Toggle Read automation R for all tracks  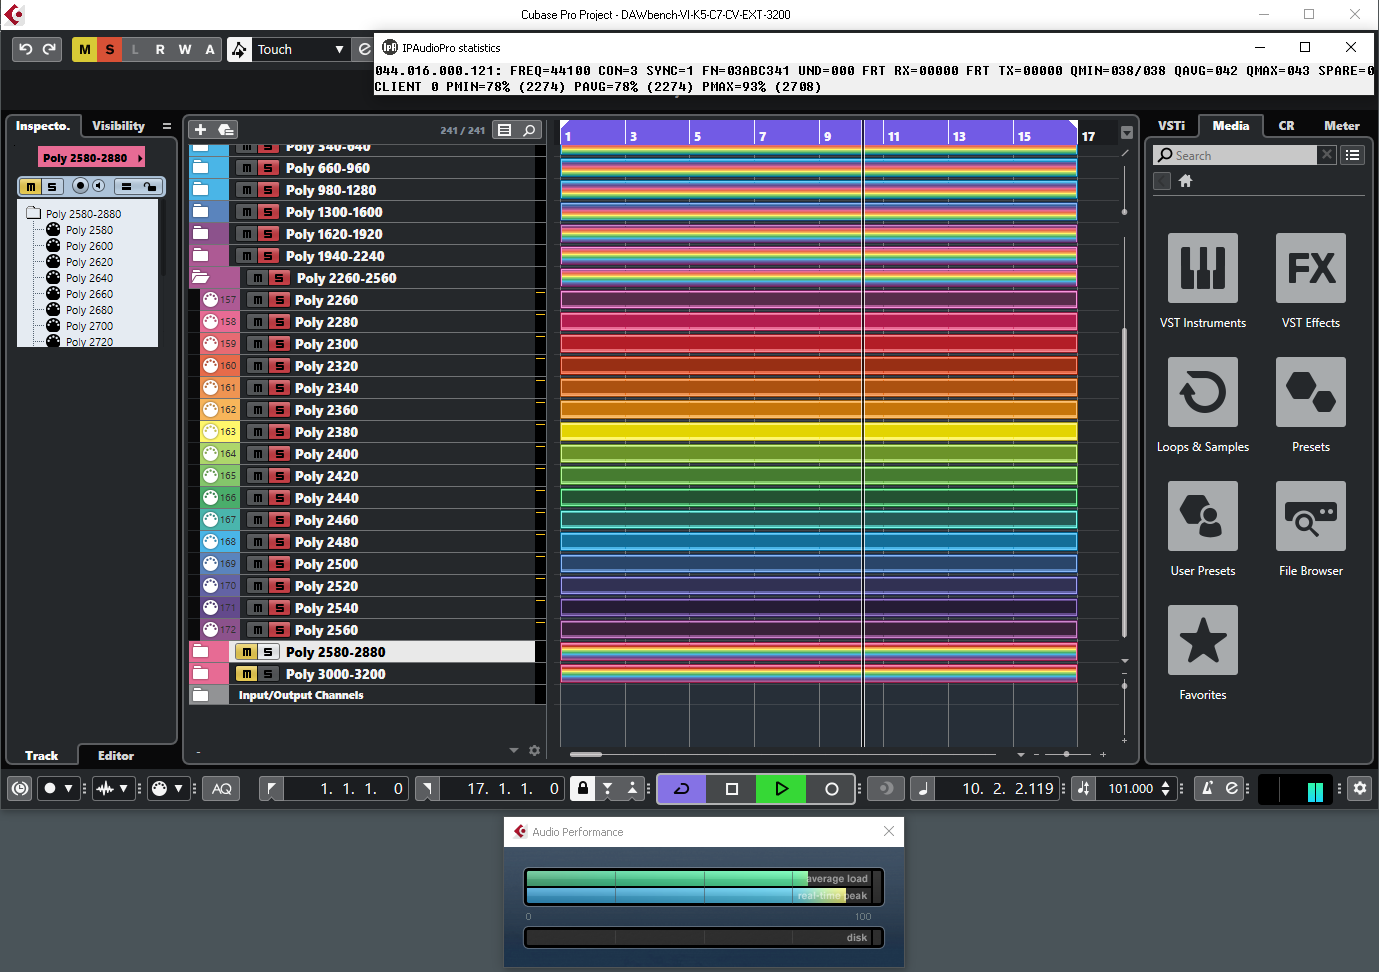[x=160, y=49]
